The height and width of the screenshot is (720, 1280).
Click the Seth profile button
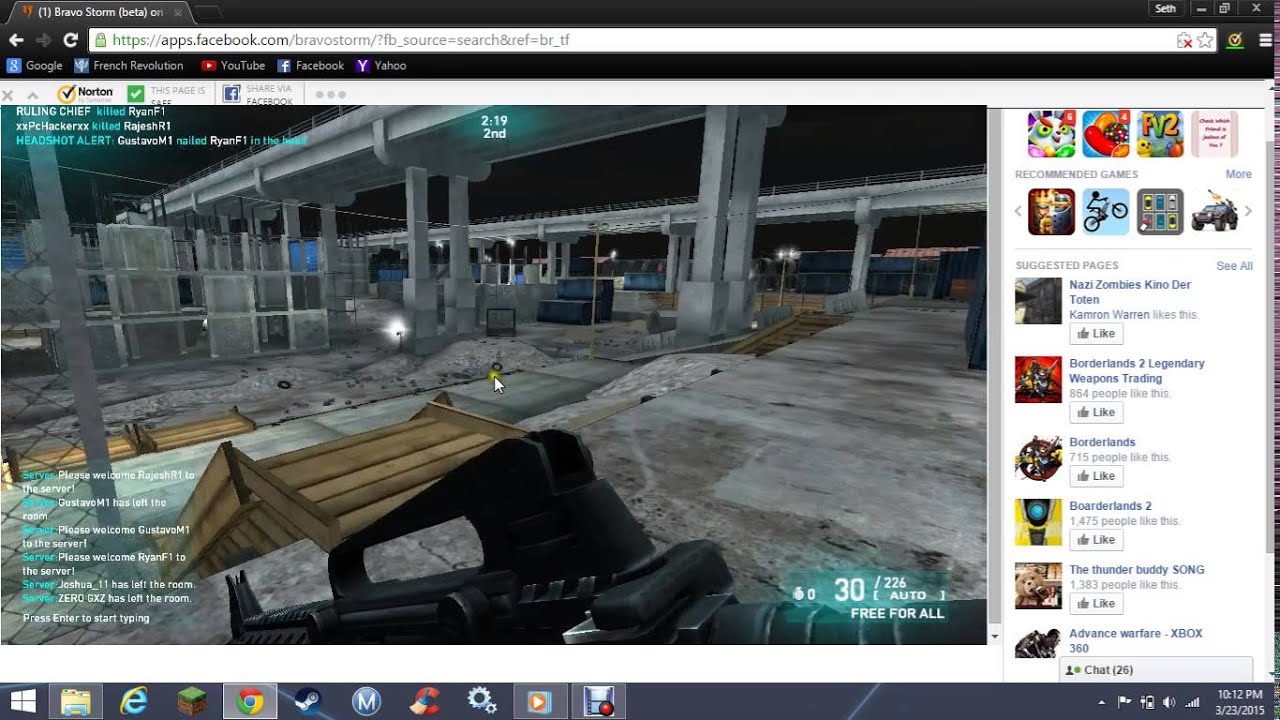point(1166,8)
